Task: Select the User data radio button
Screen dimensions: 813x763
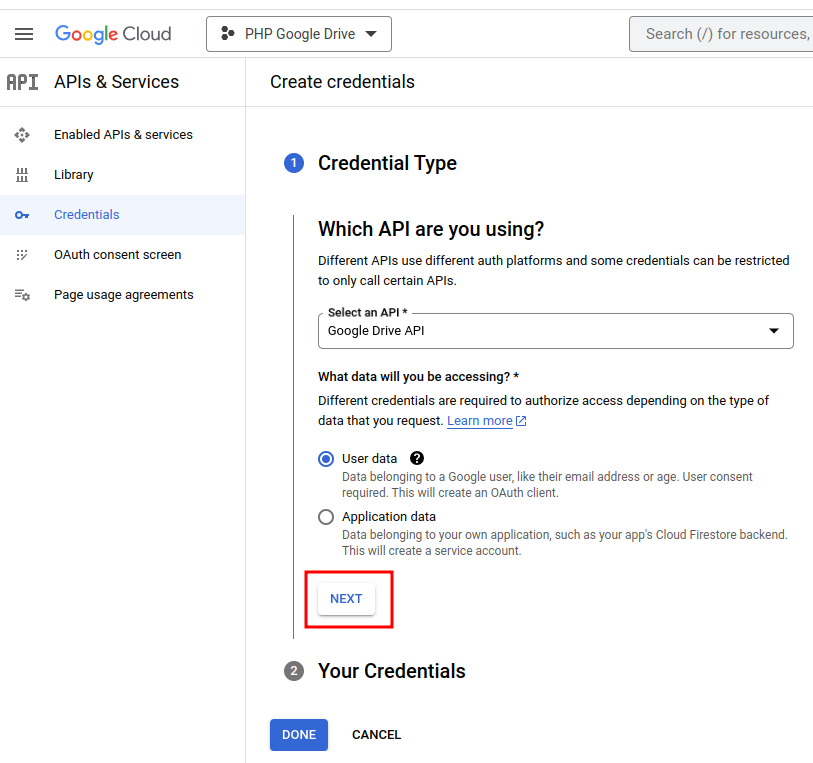Action: pyautogui.click(x=326, y=459)
